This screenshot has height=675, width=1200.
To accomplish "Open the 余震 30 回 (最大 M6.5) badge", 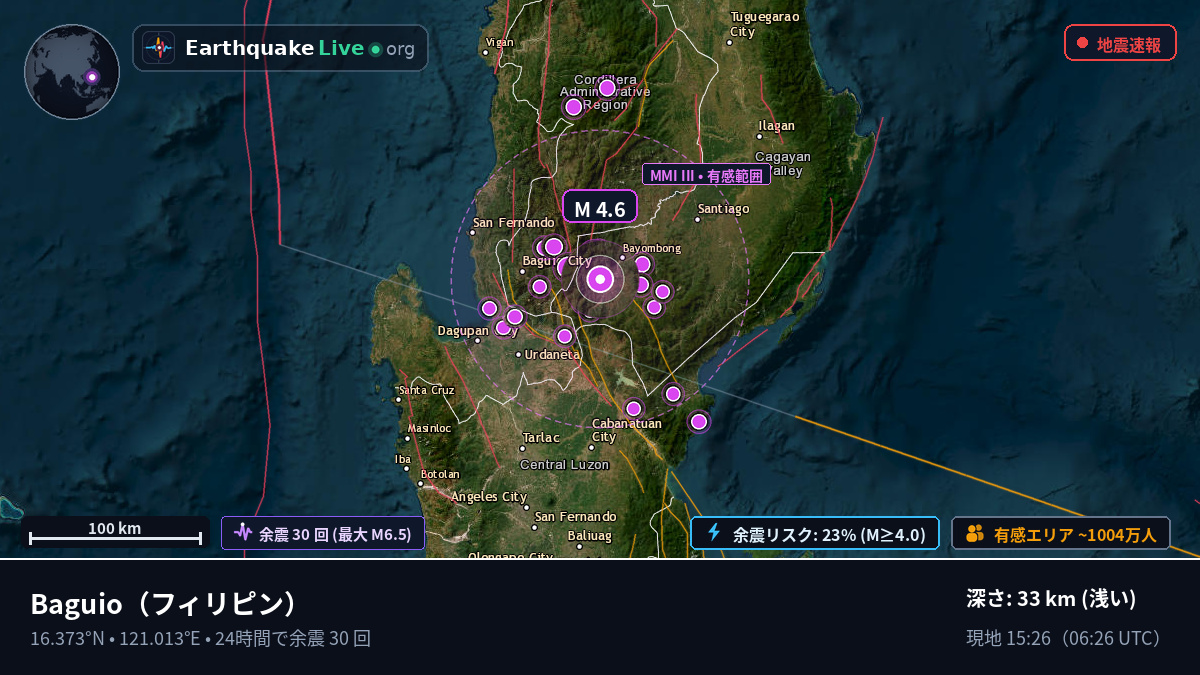I will coord(323,533).
